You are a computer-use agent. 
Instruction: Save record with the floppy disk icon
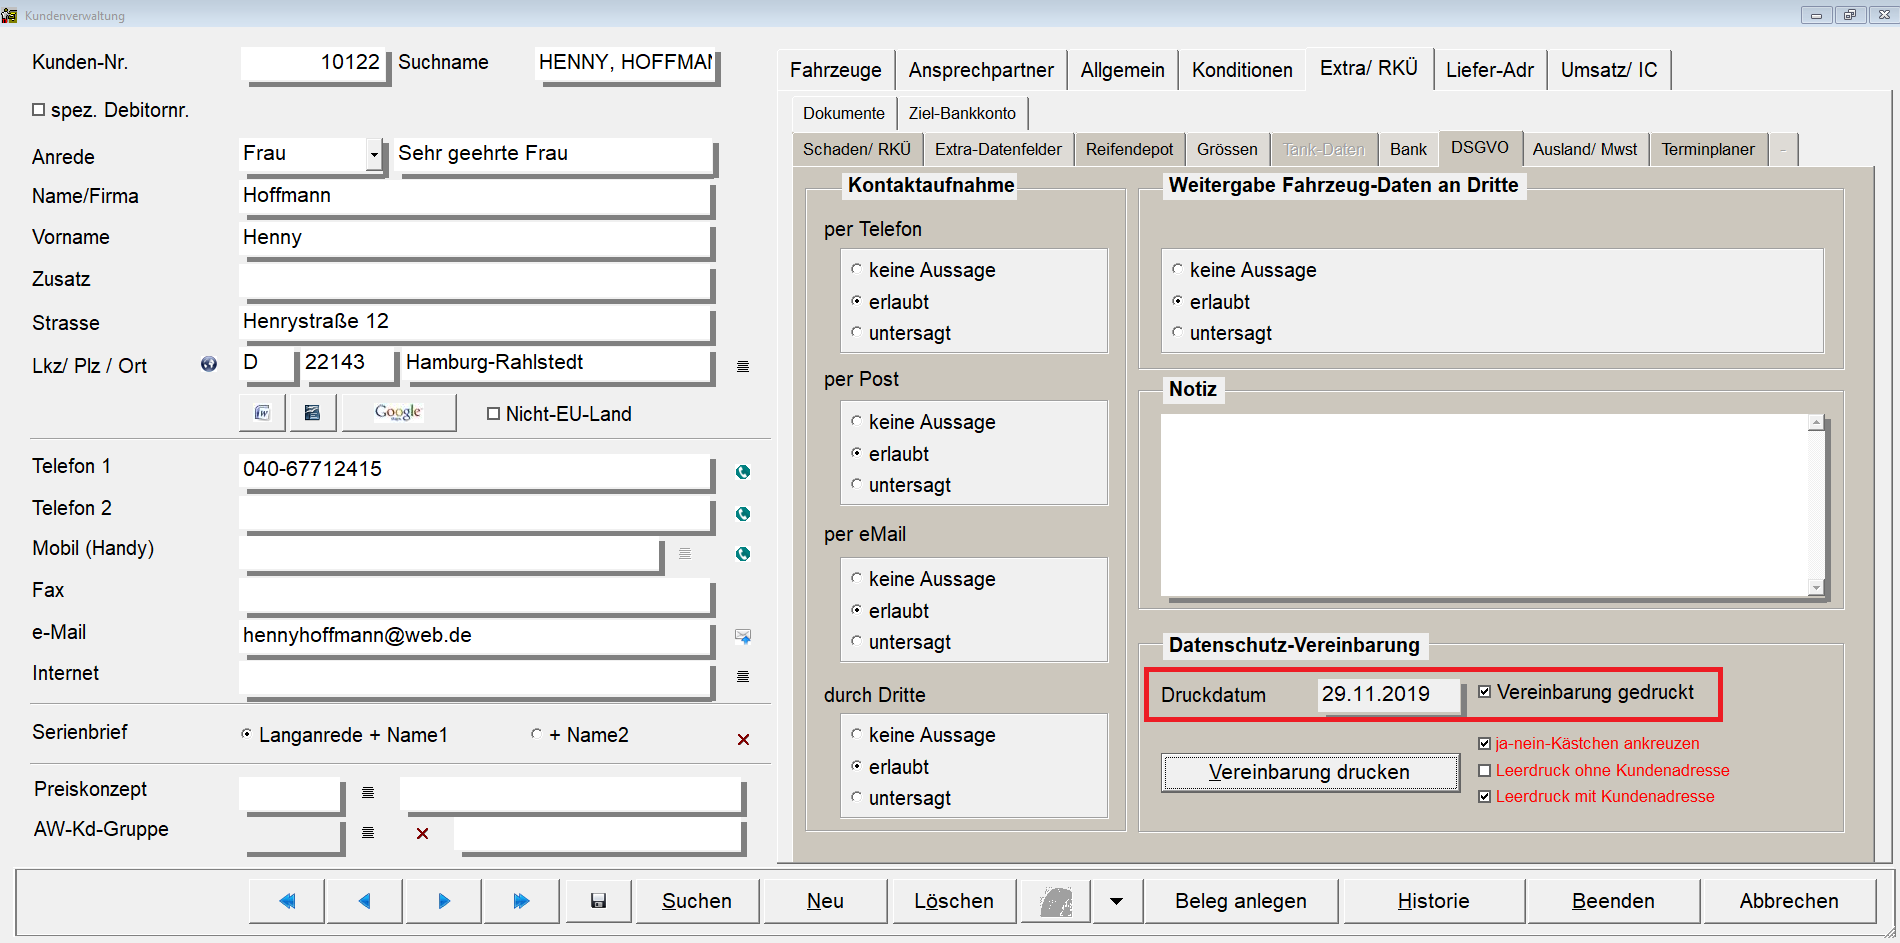598,901
